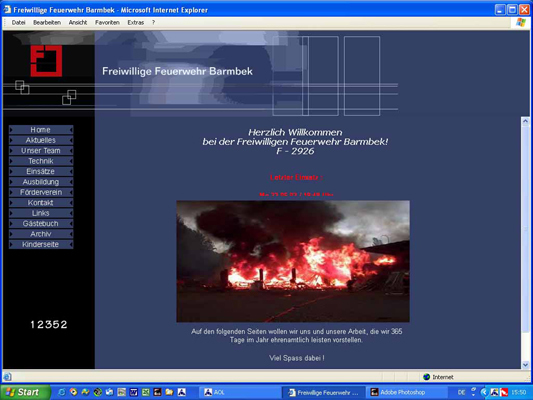Click the second Quick Launch icon
The width and height of the screenshot is (533, 400).
click(x=73, y=392)
